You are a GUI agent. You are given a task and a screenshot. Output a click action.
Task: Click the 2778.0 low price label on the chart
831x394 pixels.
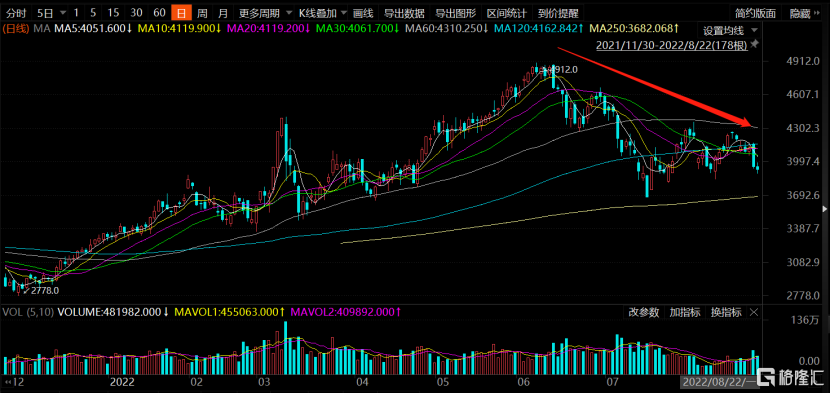45,291
